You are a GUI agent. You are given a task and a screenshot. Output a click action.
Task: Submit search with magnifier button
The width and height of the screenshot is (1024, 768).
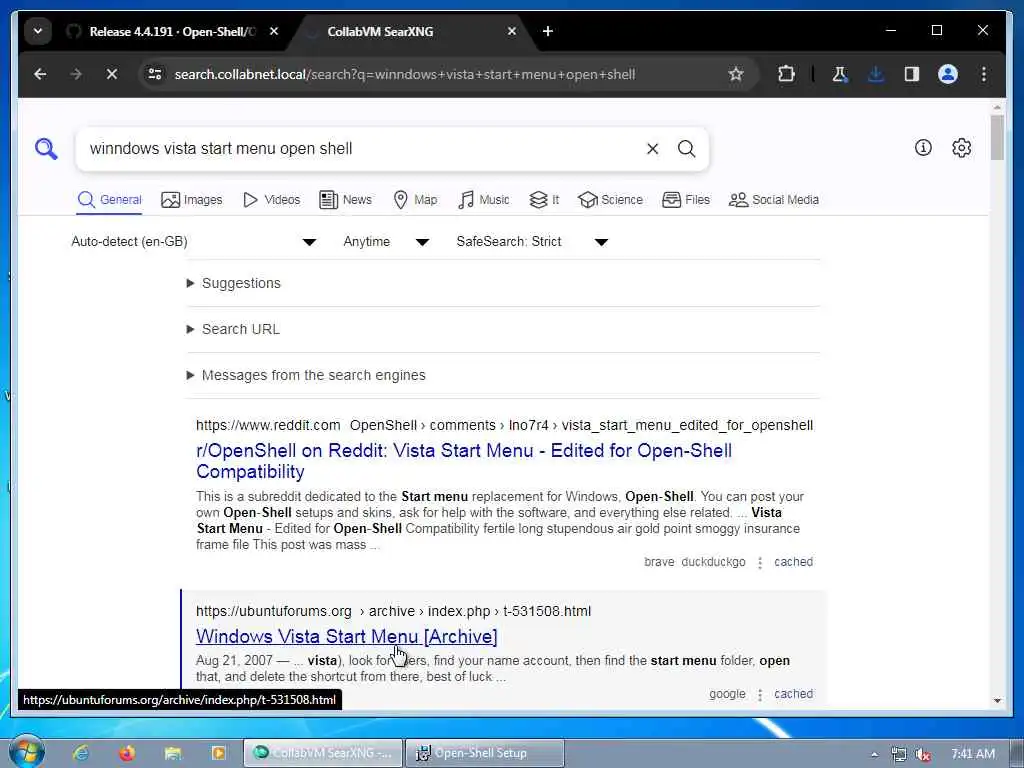[686, 149]
